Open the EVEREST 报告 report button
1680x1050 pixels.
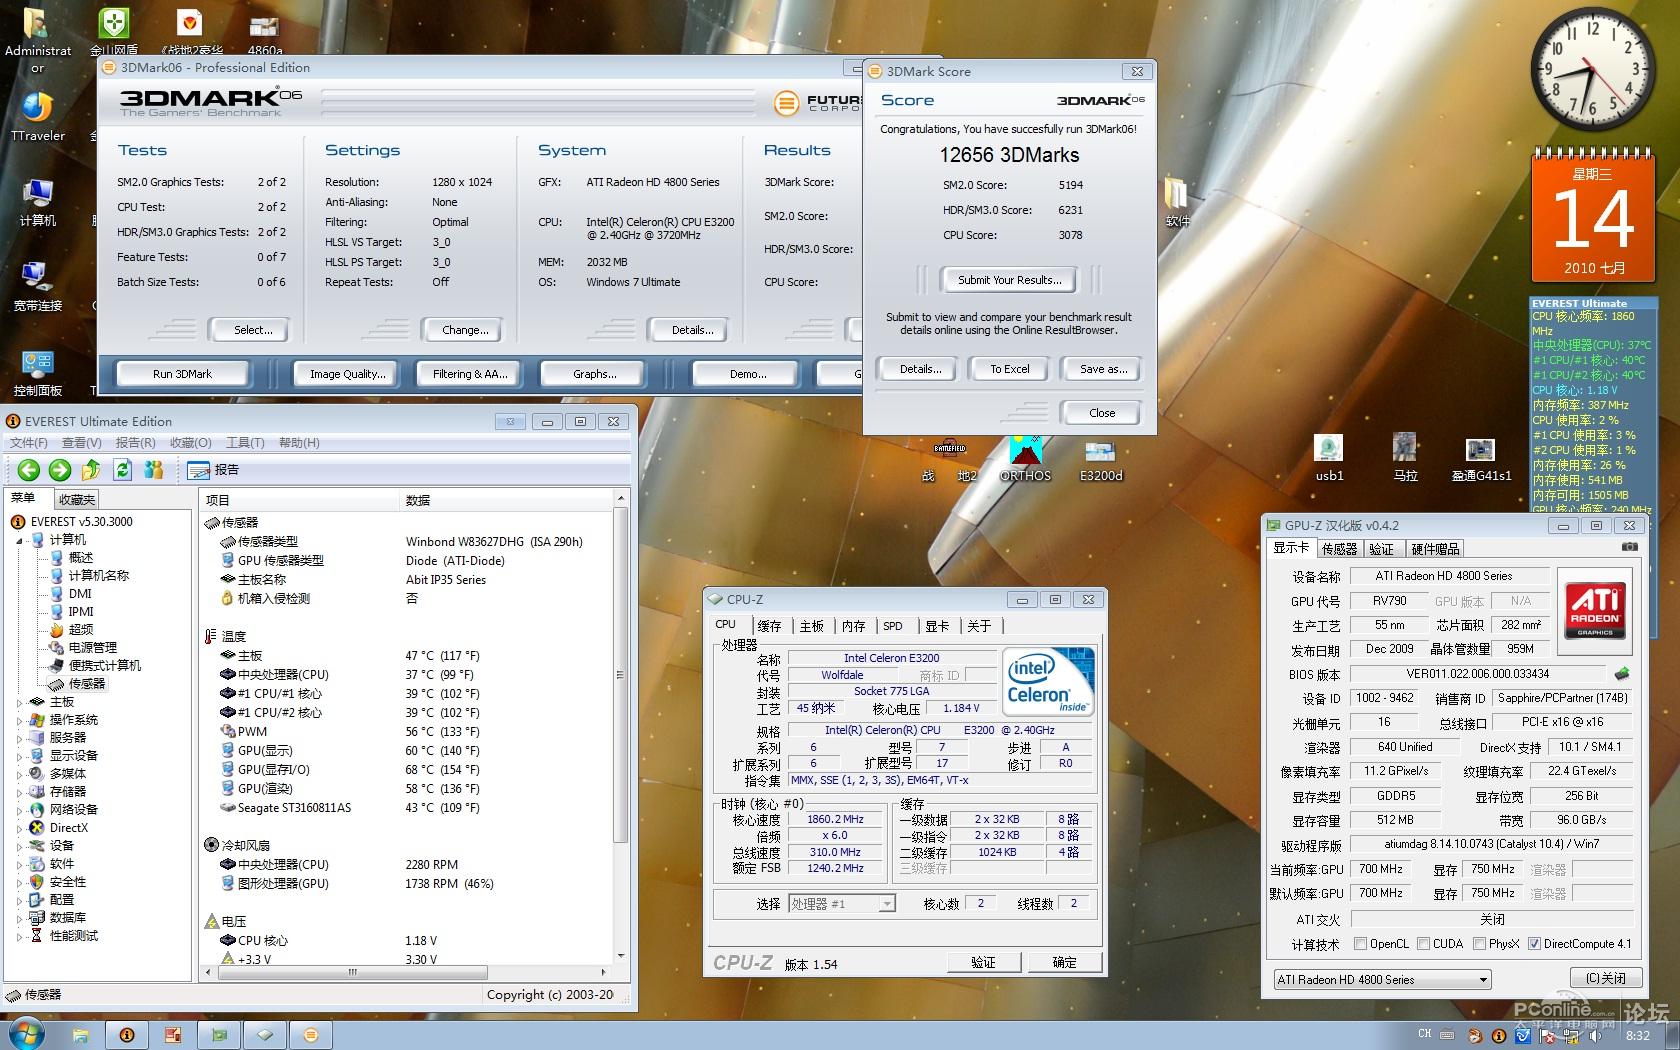pos(213,470)
